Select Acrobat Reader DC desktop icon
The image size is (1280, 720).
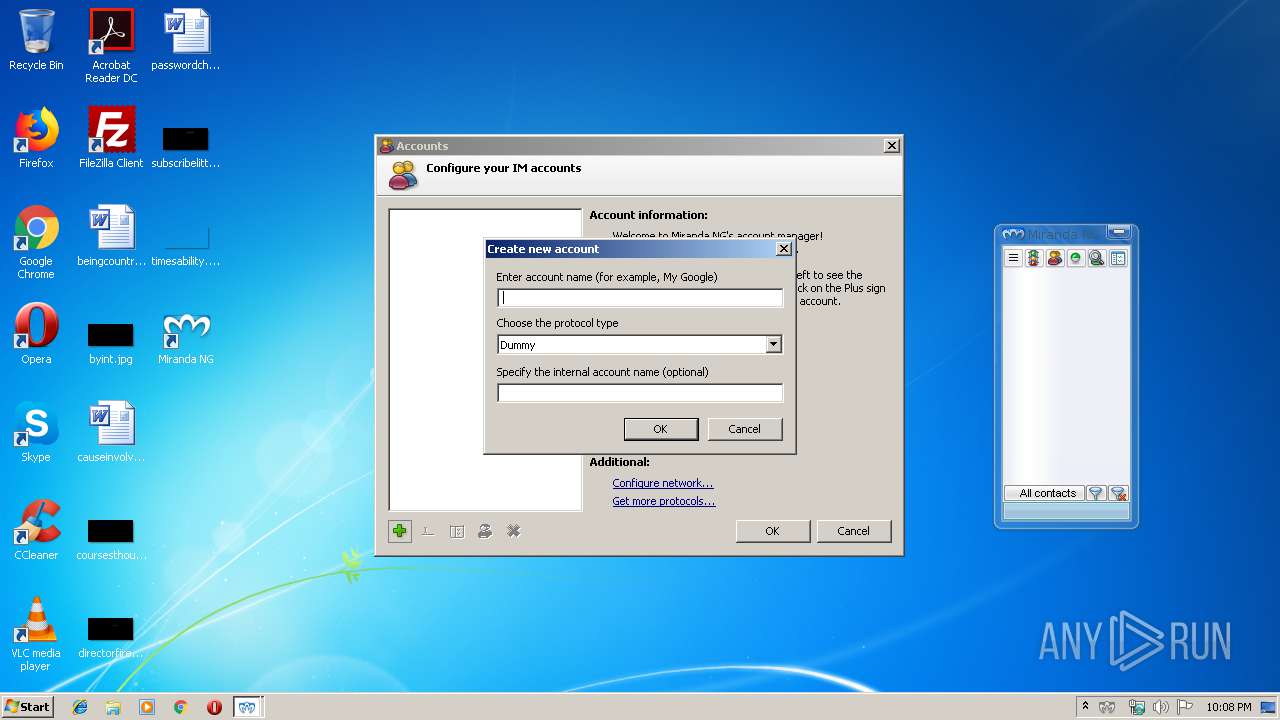111,46
